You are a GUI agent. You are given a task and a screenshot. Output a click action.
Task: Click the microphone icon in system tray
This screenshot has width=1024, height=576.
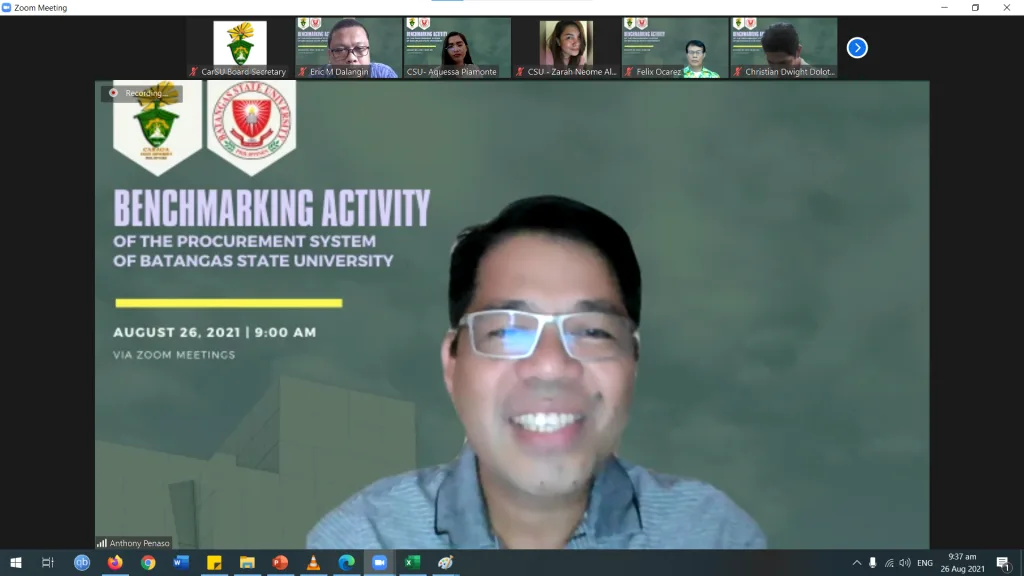pyautogui.click(x=873, y=563)
